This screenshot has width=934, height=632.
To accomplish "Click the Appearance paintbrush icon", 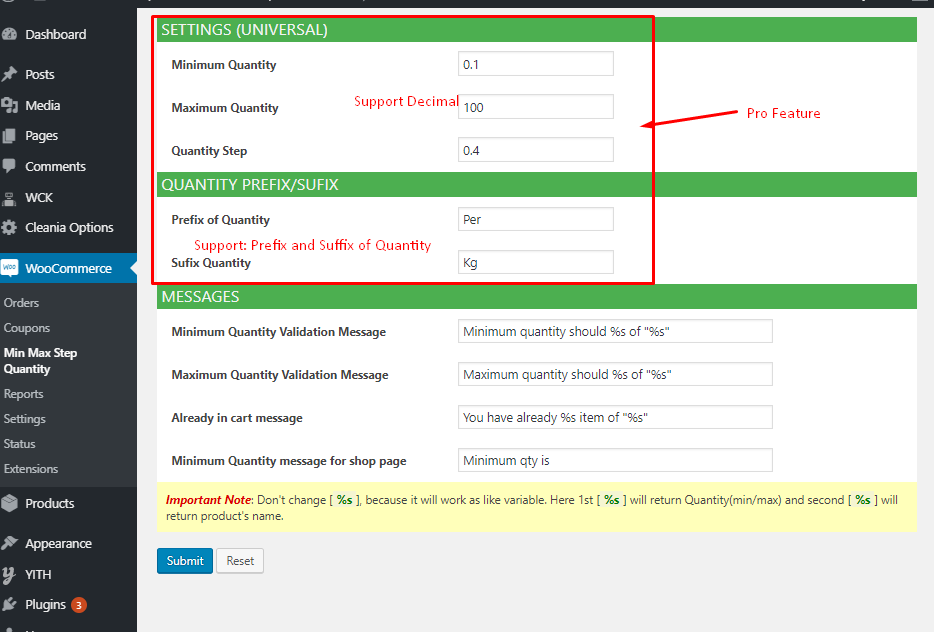I will coord(10,543).
